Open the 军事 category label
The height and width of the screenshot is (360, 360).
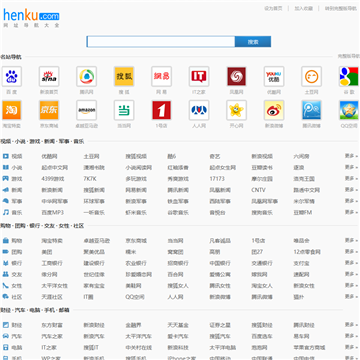[17, 201]
